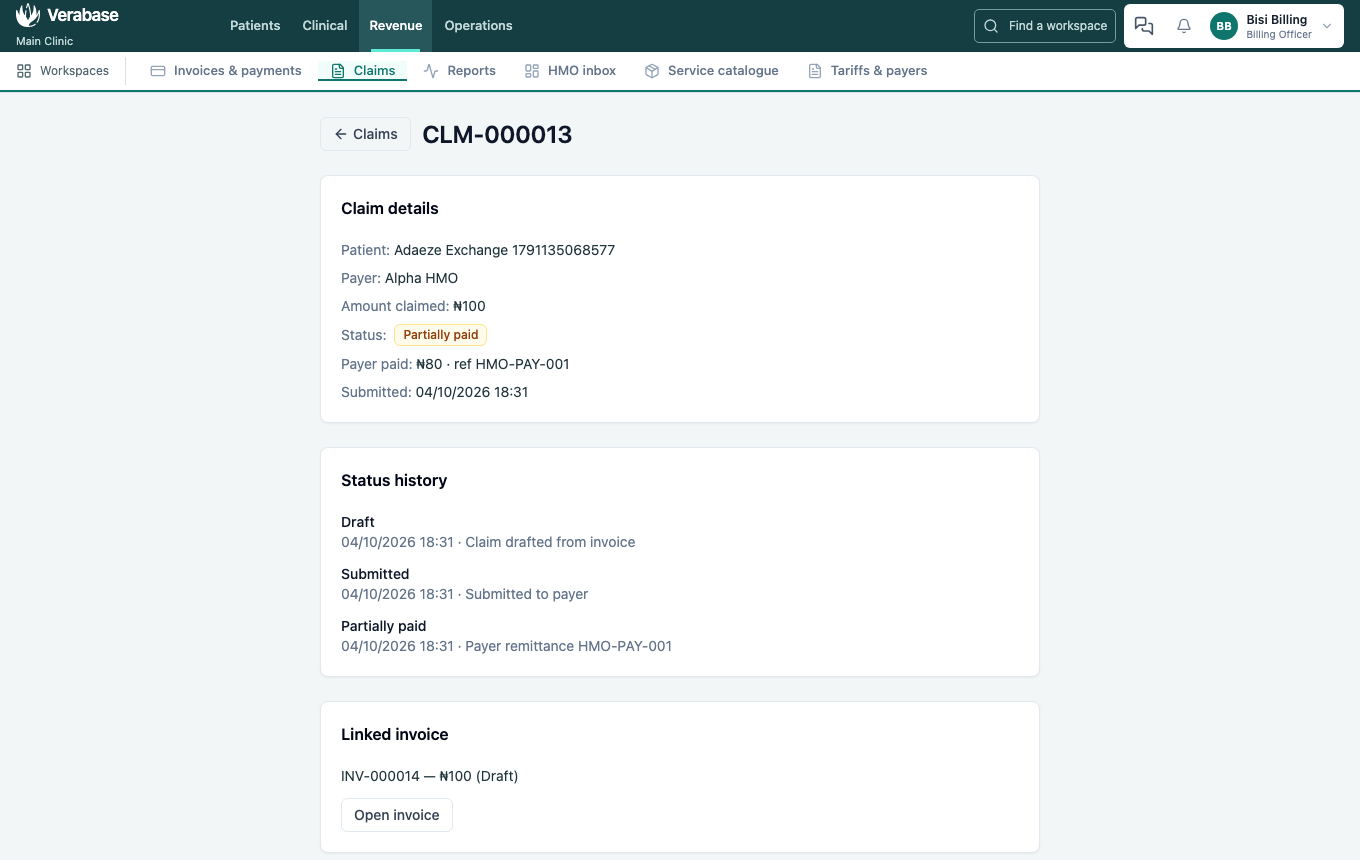The image size is (1360, 860).
Task: Click the Service catalogue box icon
Action: [x=652, y=71]
